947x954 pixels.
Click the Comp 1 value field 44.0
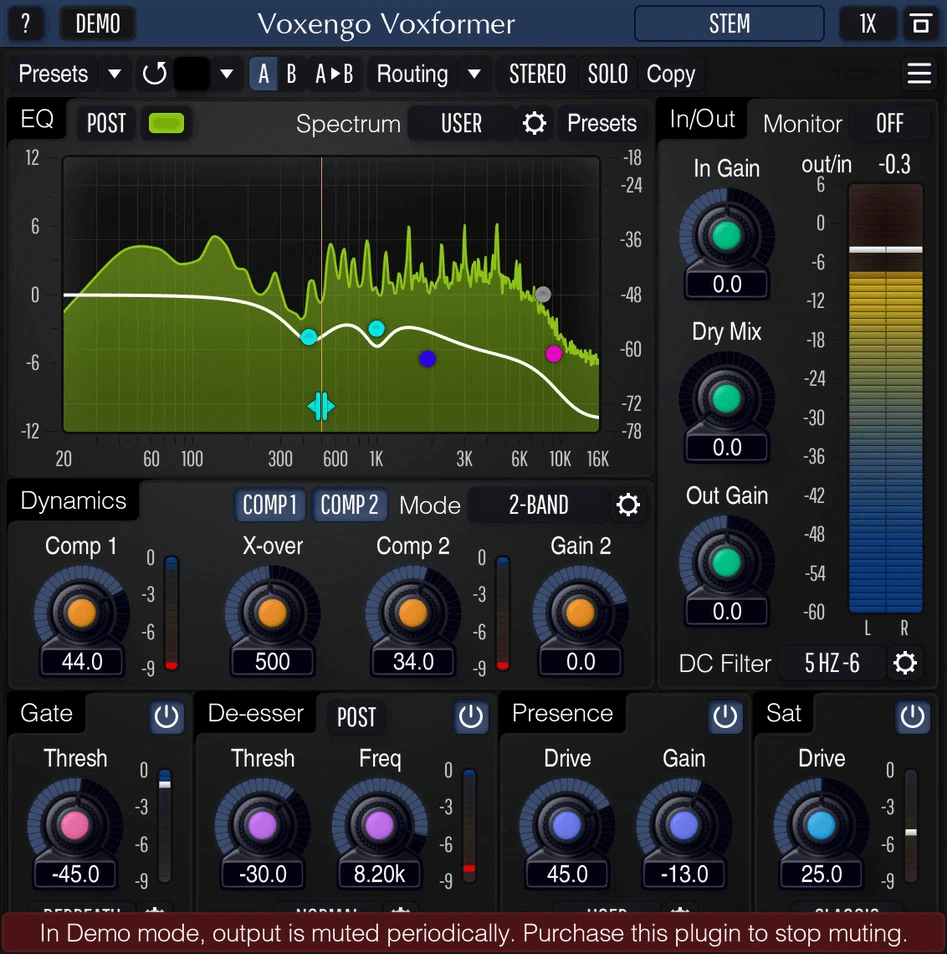(82, 661)
